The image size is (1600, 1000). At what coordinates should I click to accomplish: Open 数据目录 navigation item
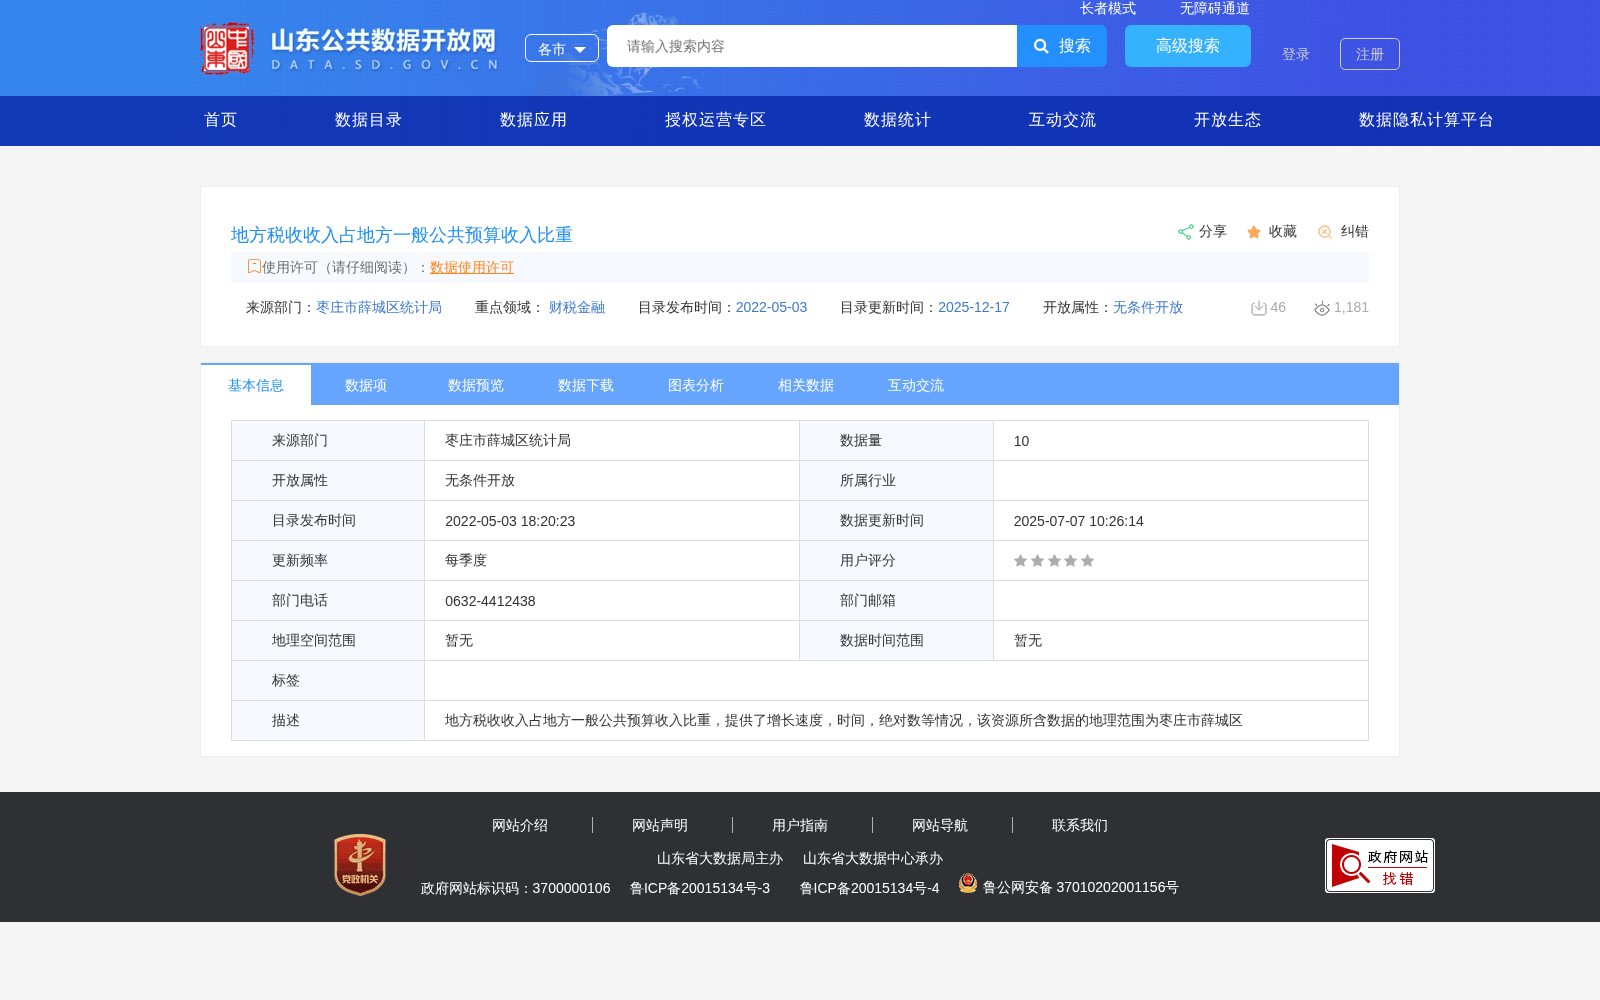369,120
